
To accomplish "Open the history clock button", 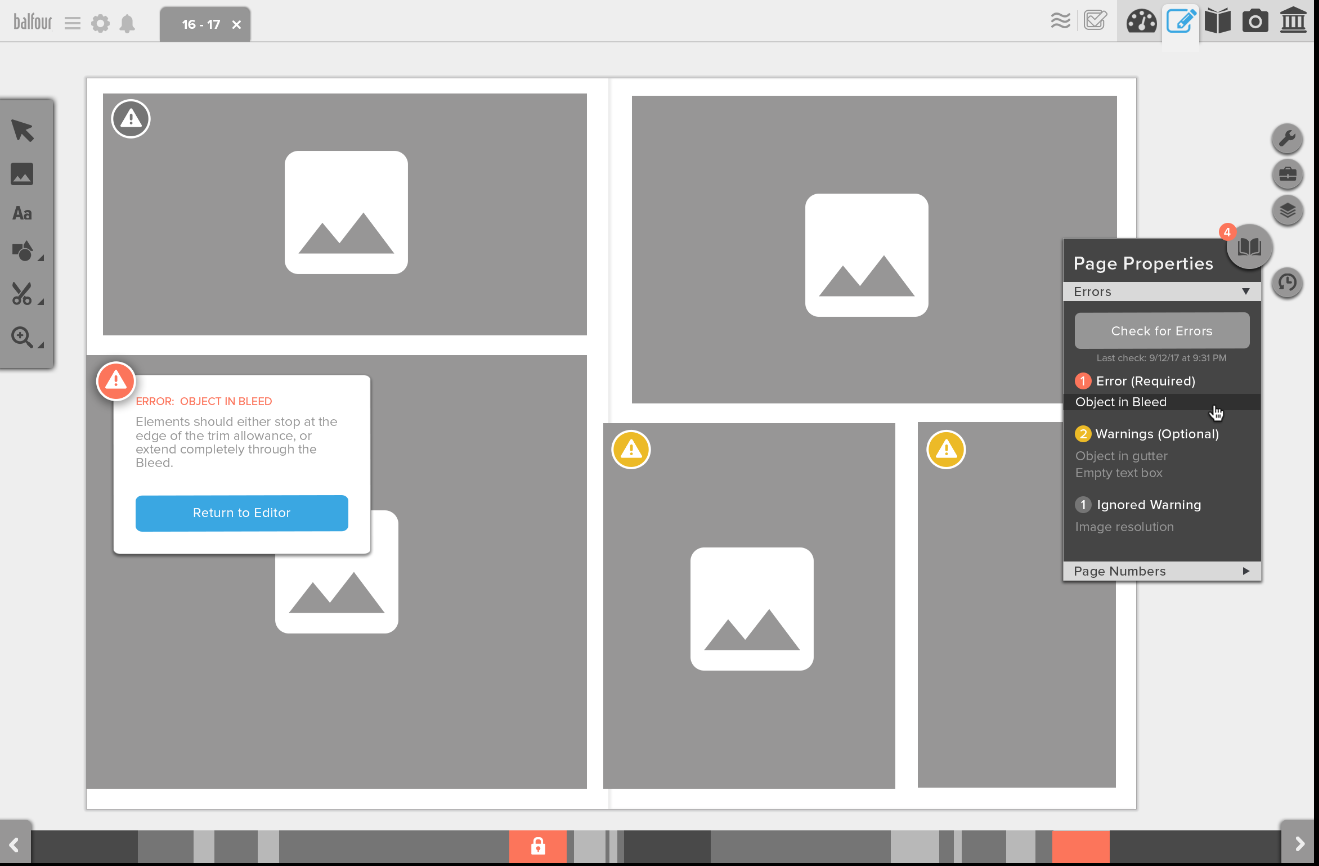I will [x=1287, y=284].
